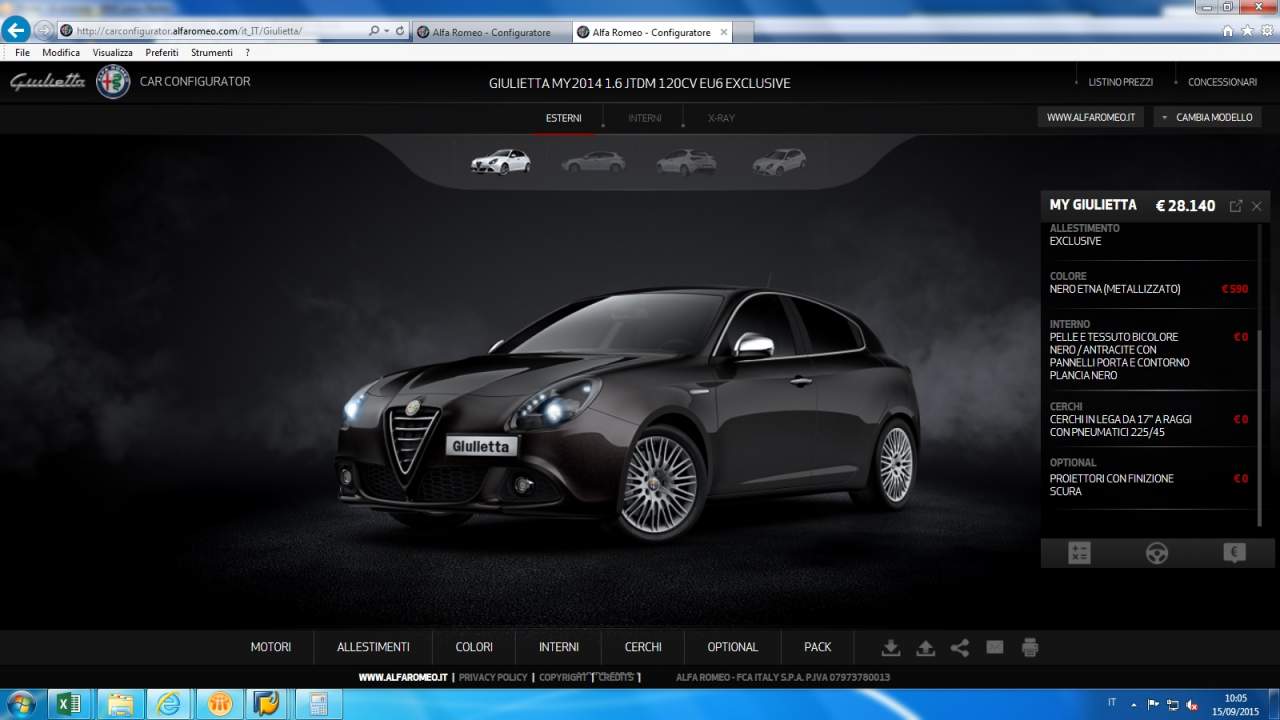Click the COLORE entry Nero Etna (Metallizzato)

click(1115, 289)
